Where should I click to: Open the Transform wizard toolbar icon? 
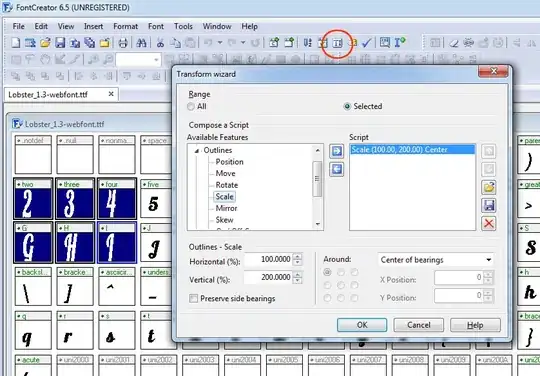(x=338, y=43)
